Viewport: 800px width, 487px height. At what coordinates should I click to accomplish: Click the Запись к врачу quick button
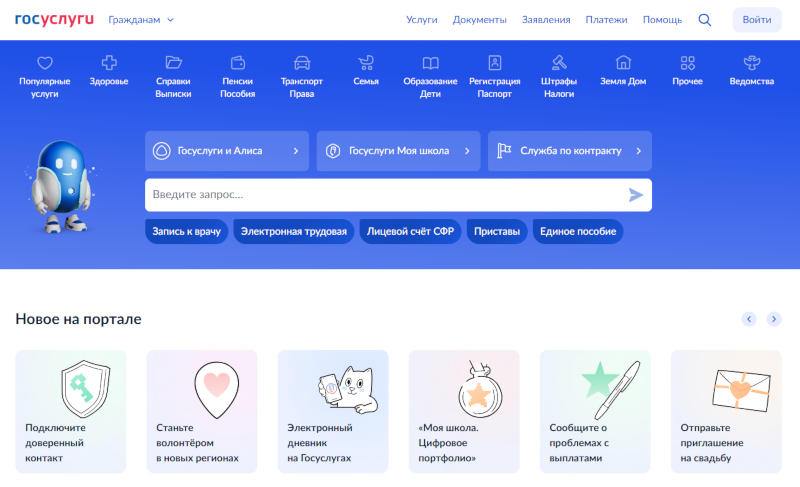[186, 232]
